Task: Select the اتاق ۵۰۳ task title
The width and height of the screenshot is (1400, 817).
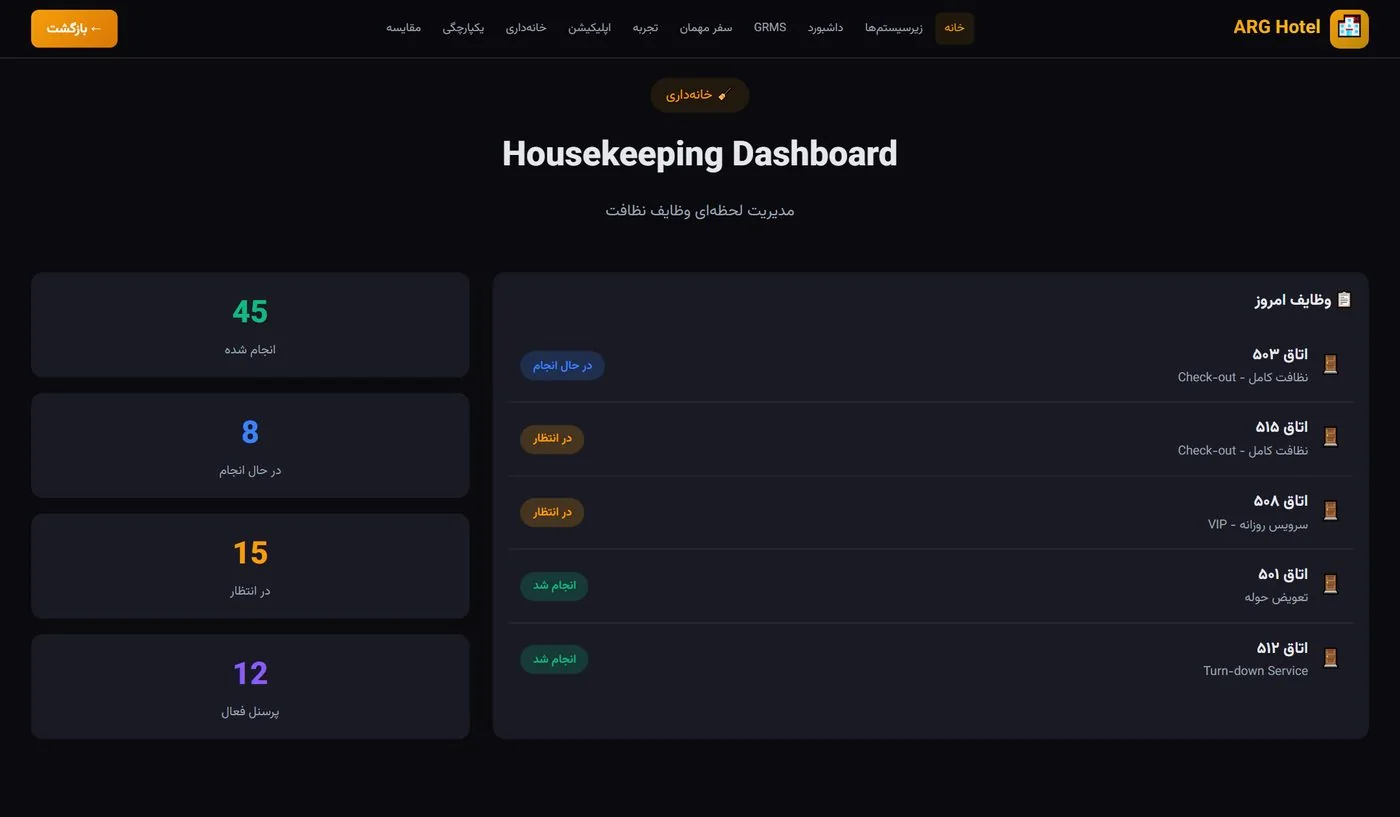Action: [x=1280, y=354]
